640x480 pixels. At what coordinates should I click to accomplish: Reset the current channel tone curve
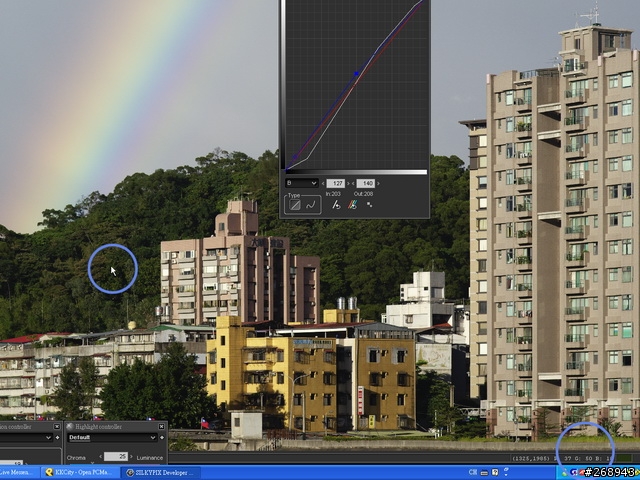coord(336,204)
